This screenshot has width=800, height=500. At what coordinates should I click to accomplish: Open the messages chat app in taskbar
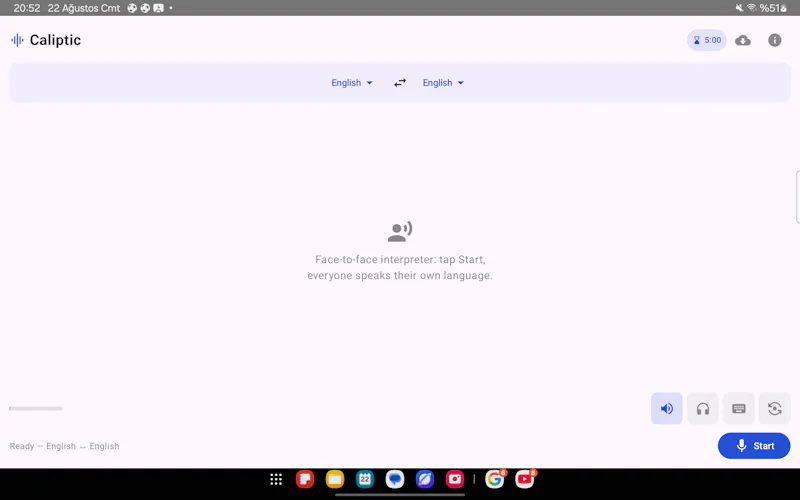(x=395, y=479)
